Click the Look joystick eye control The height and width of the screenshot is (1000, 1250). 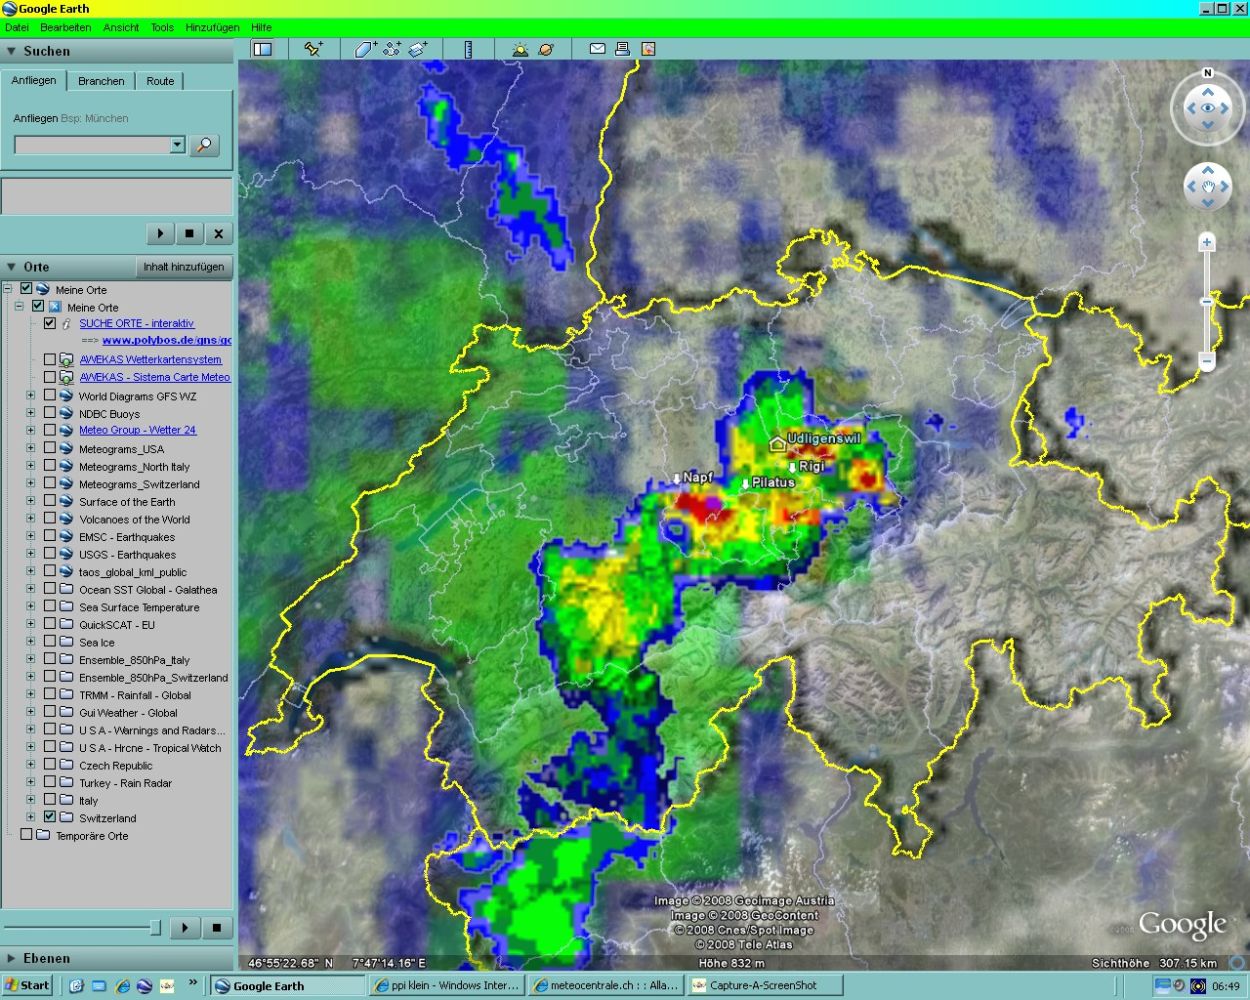[1208, 108]
